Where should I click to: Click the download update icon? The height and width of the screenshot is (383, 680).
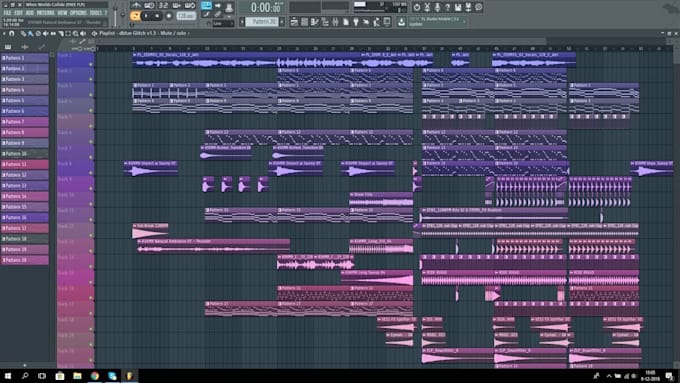[x=401, y=22]
